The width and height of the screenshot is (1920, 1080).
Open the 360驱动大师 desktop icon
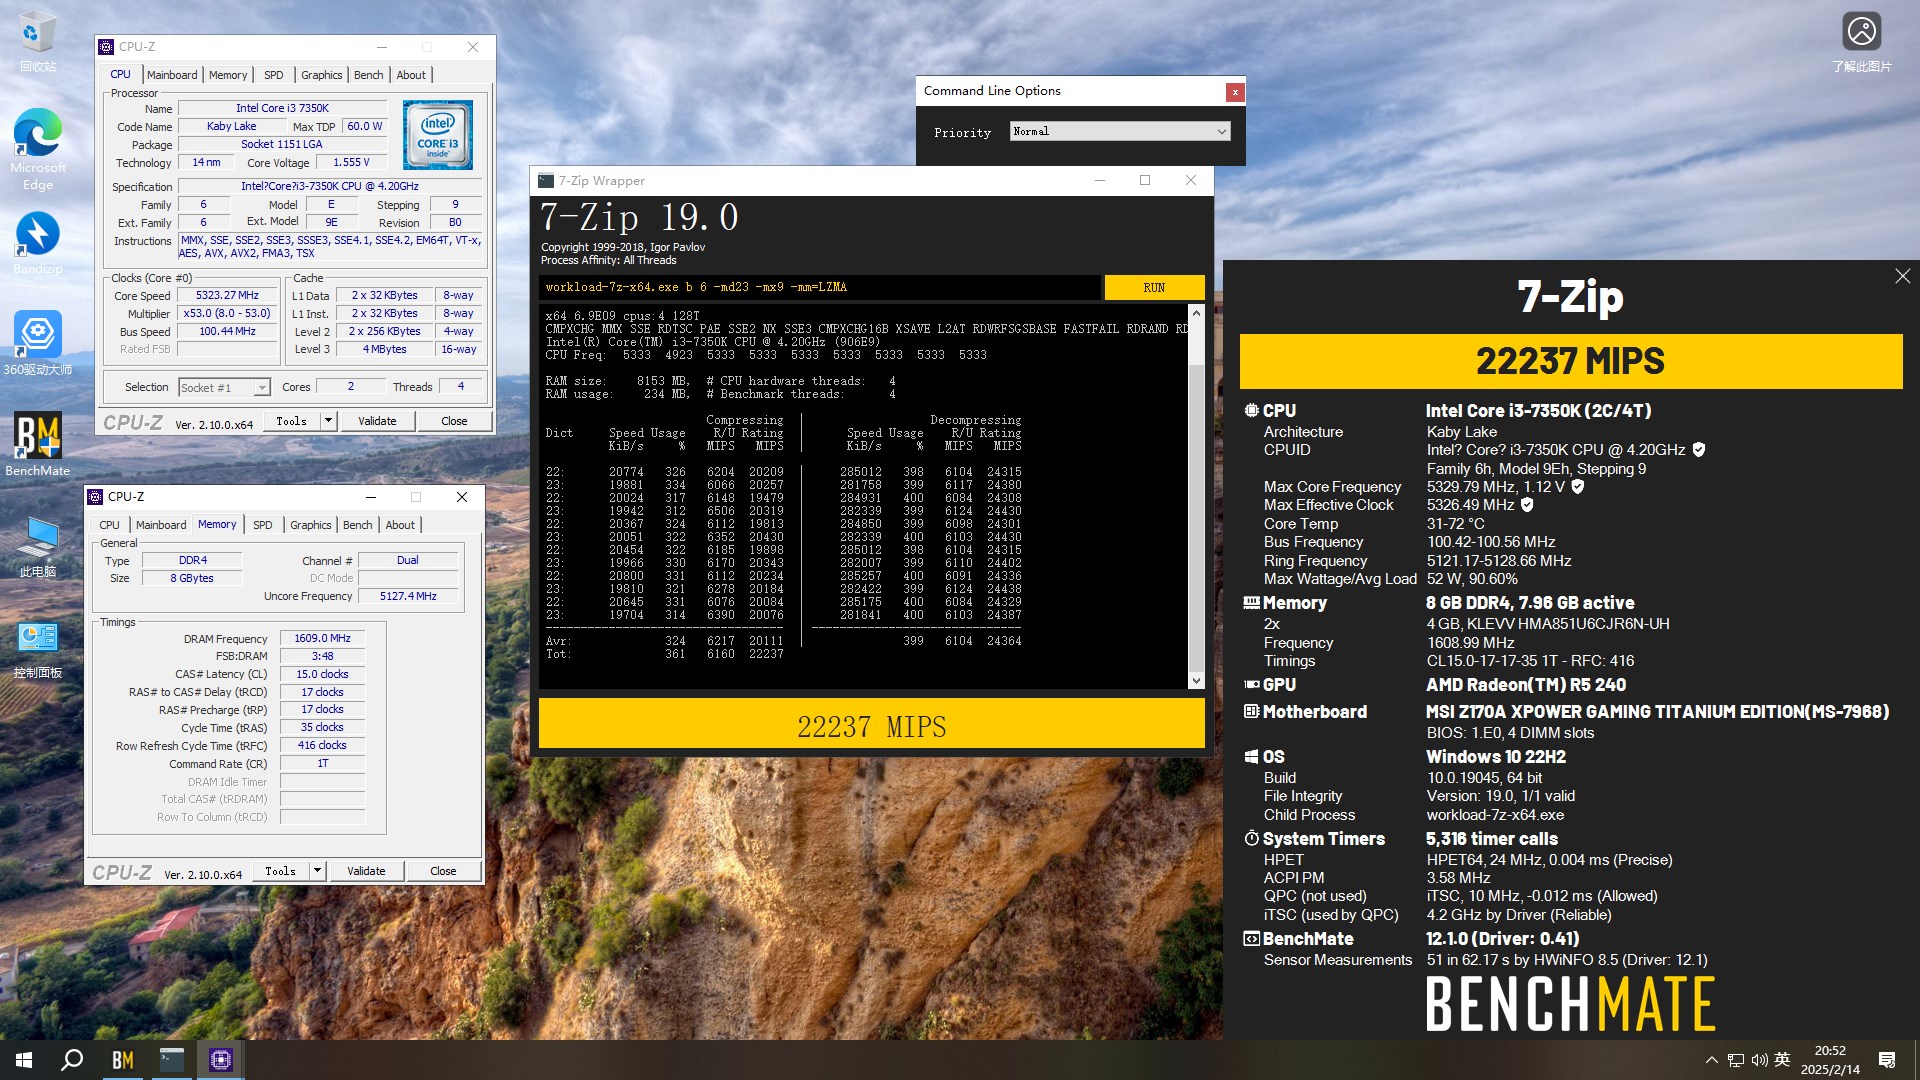(x=38, y=342)
